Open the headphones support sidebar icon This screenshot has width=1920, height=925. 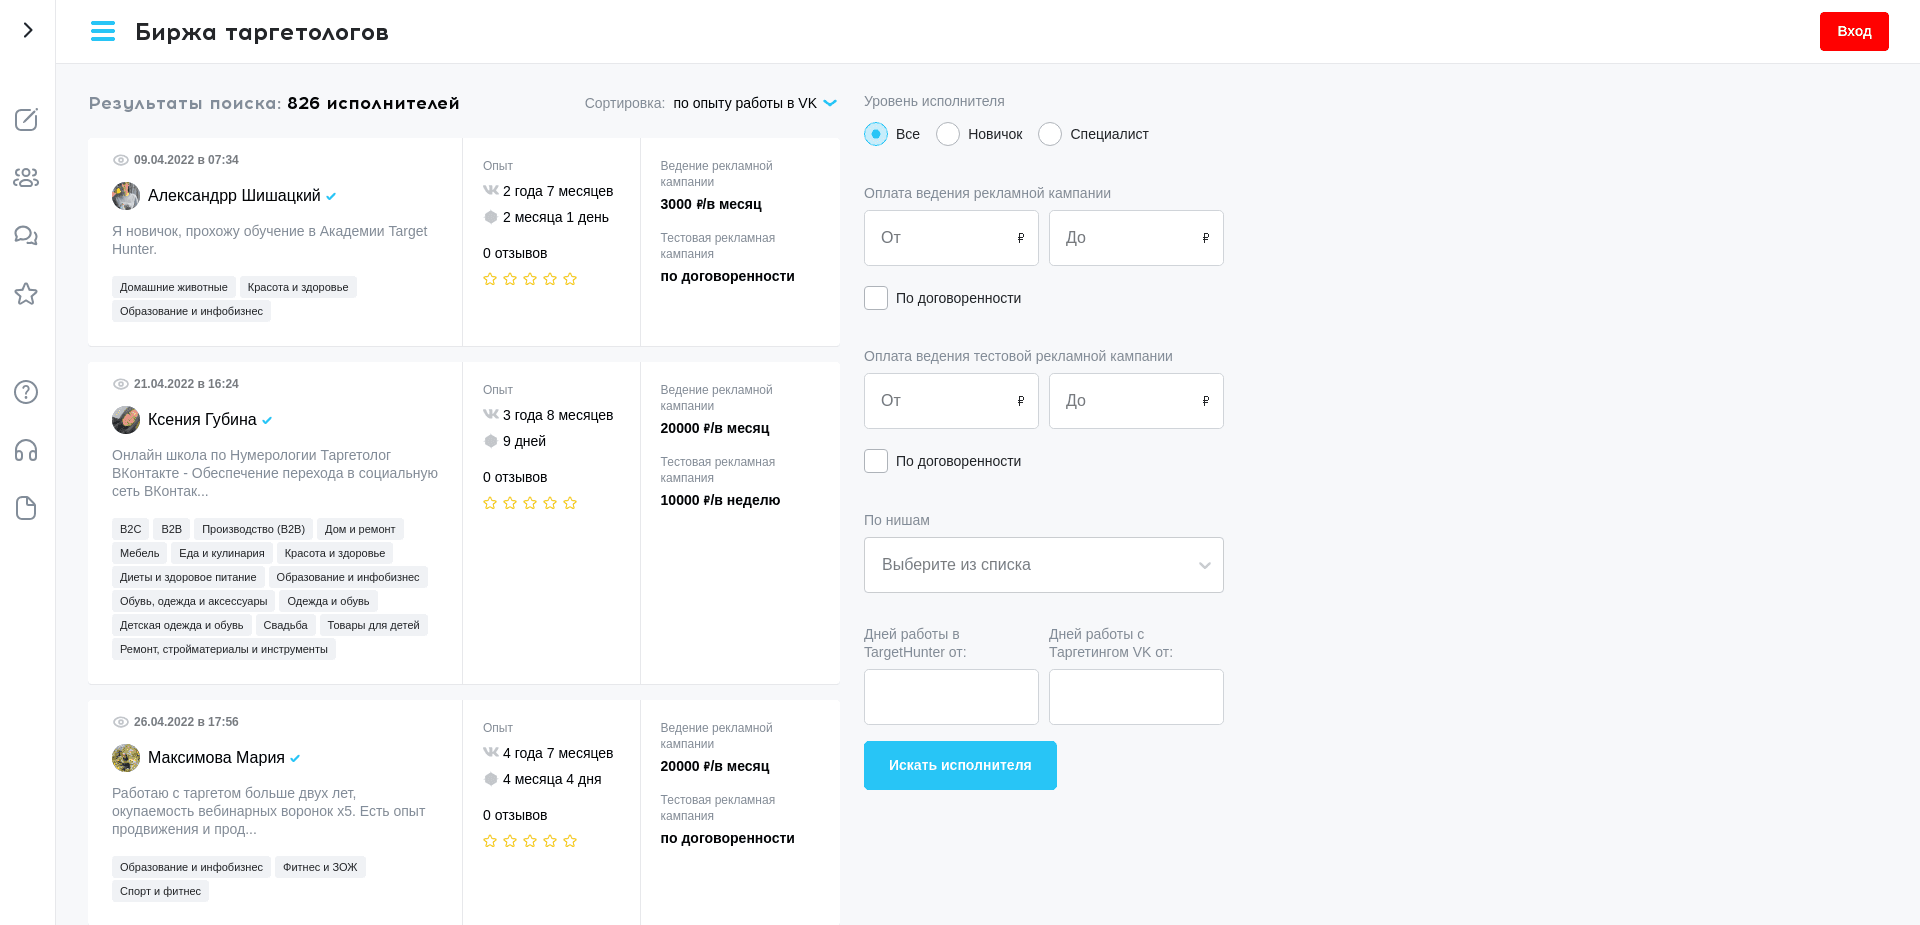pyautogui.click(x=26, y=450)
